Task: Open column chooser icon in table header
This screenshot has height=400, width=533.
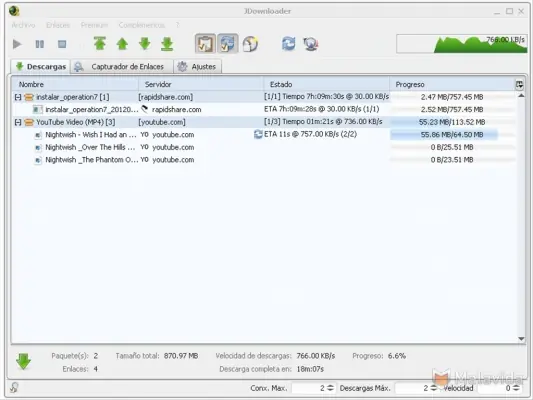Action: click(519, 85)
